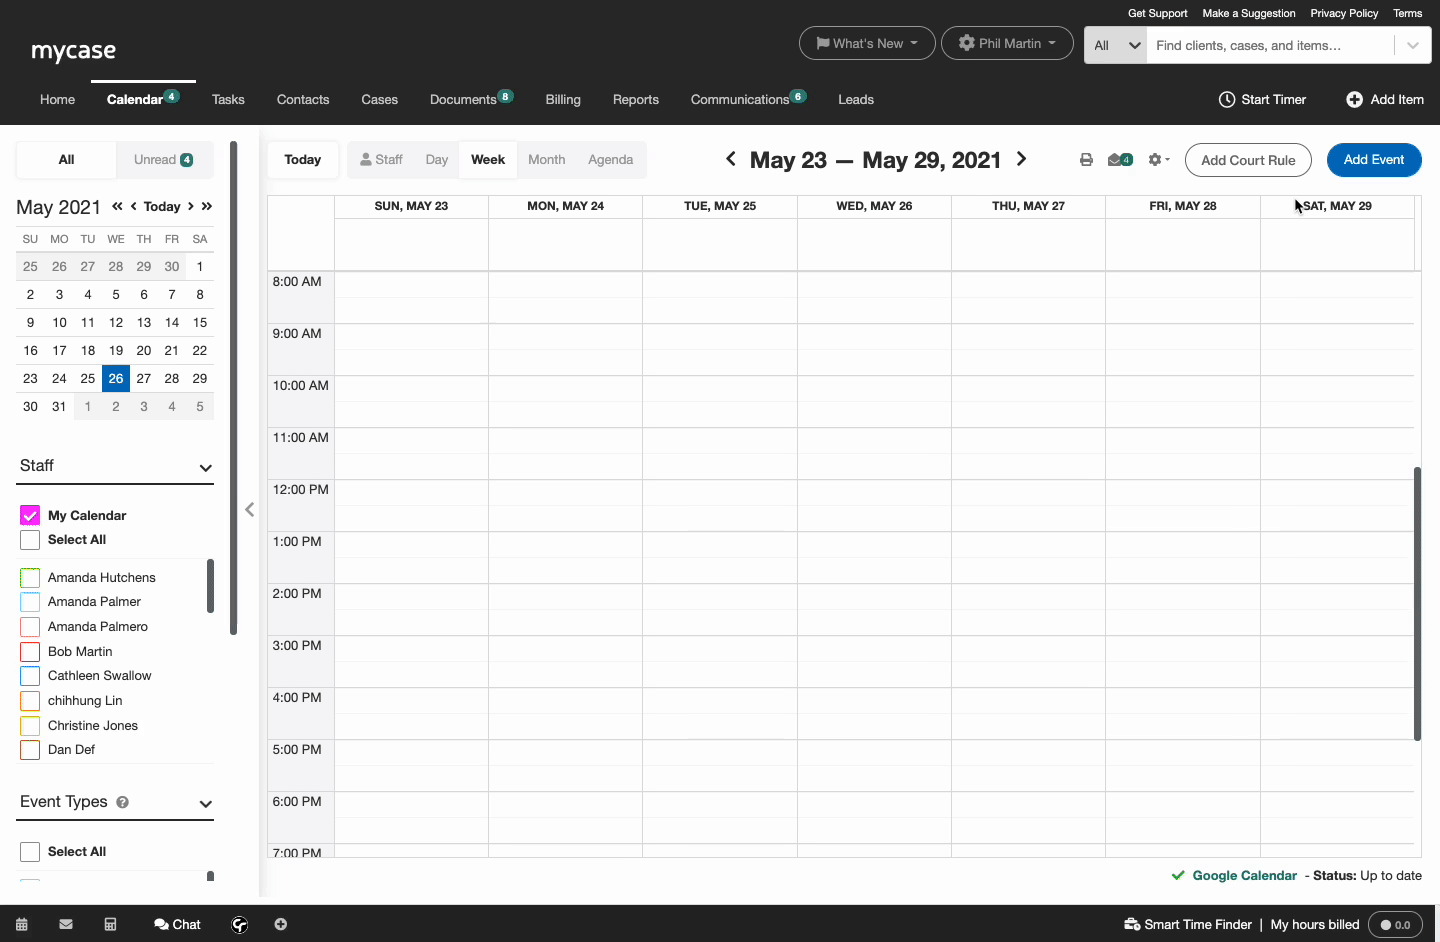Open the Phil Martin account dropdown
This screenshot has height=942, width=1440.
pos(1007,44)
